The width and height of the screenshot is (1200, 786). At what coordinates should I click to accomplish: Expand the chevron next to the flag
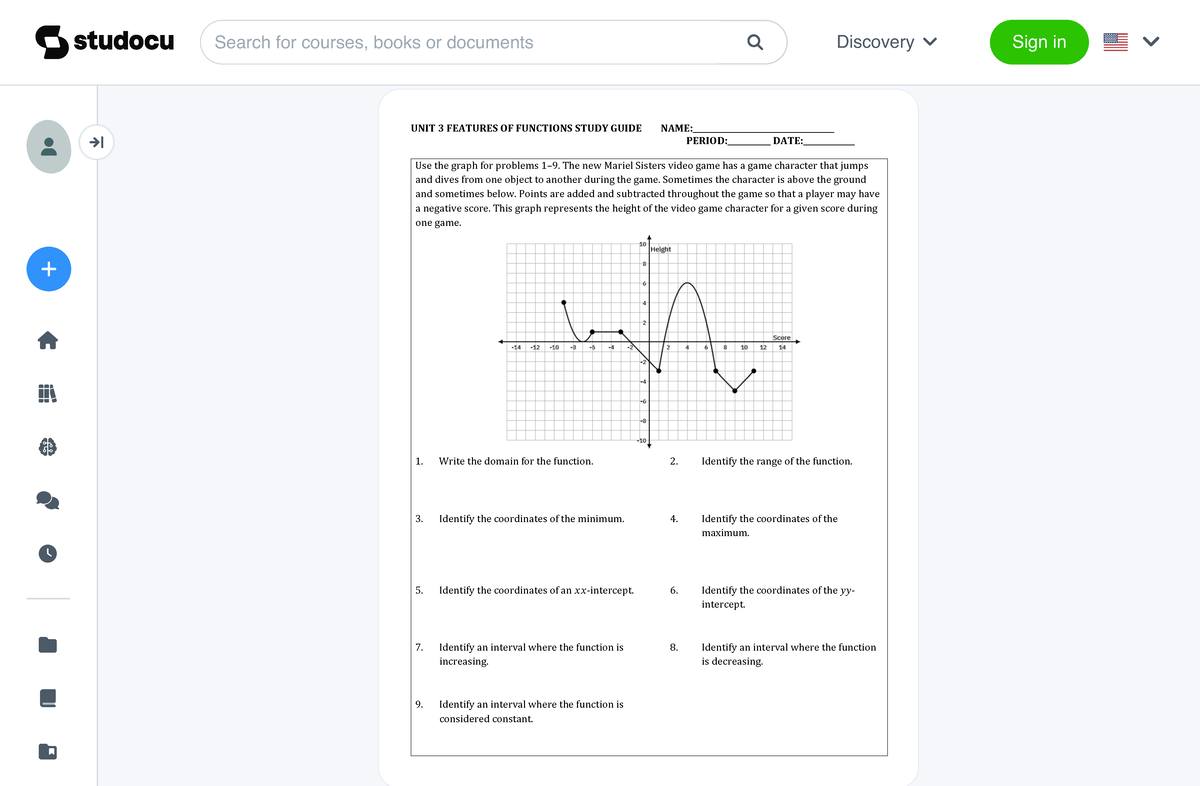[1150, 42]
